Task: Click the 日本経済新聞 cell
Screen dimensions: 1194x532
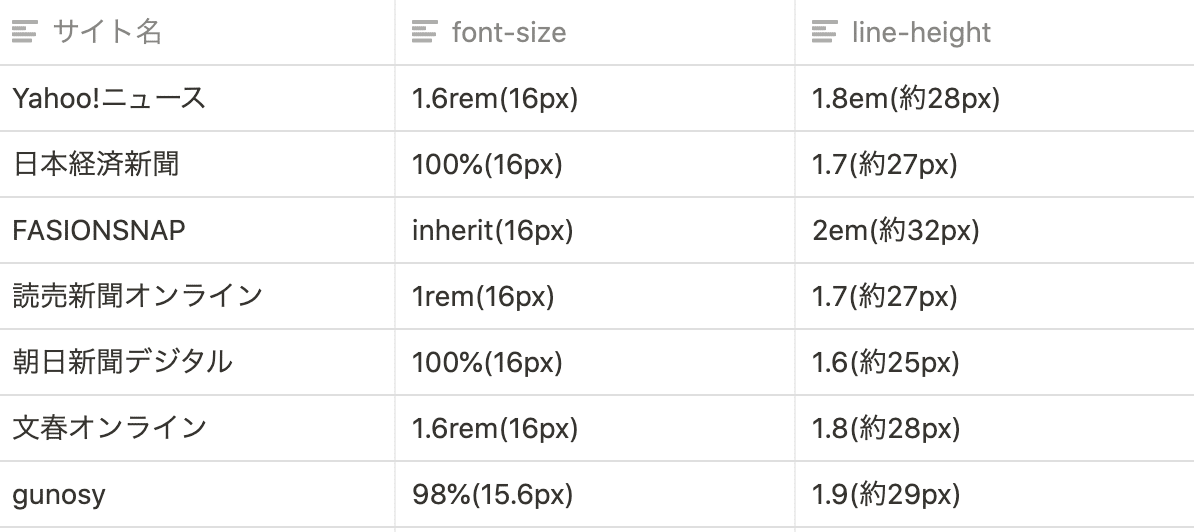Action: [96, 164]
